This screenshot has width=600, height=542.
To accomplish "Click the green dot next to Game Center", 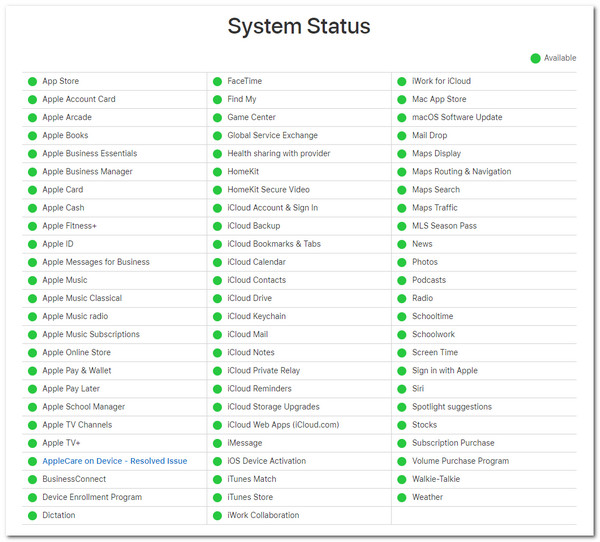I will point(217,118).
